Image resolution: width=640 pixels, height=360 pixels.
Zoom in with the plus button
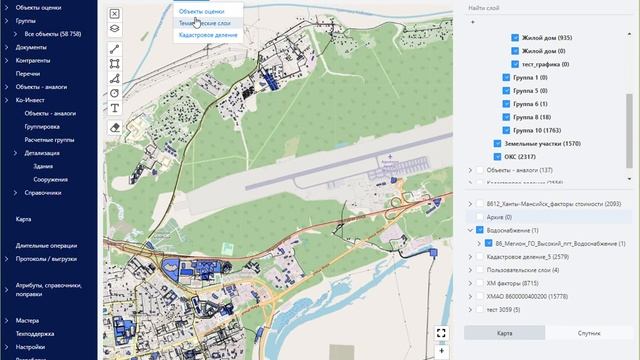pos(441,351)
